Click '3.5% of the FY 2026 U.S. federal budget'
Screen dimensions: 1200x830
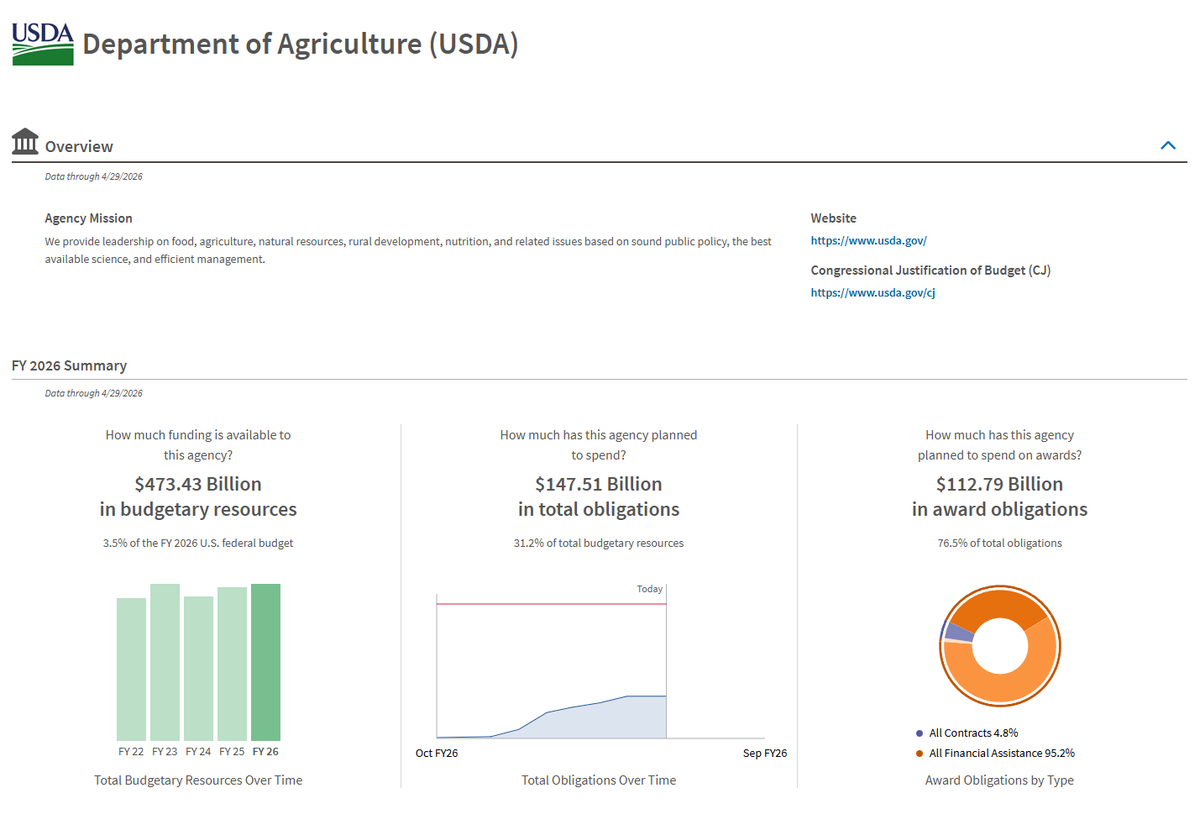click(x=198, y=543)
